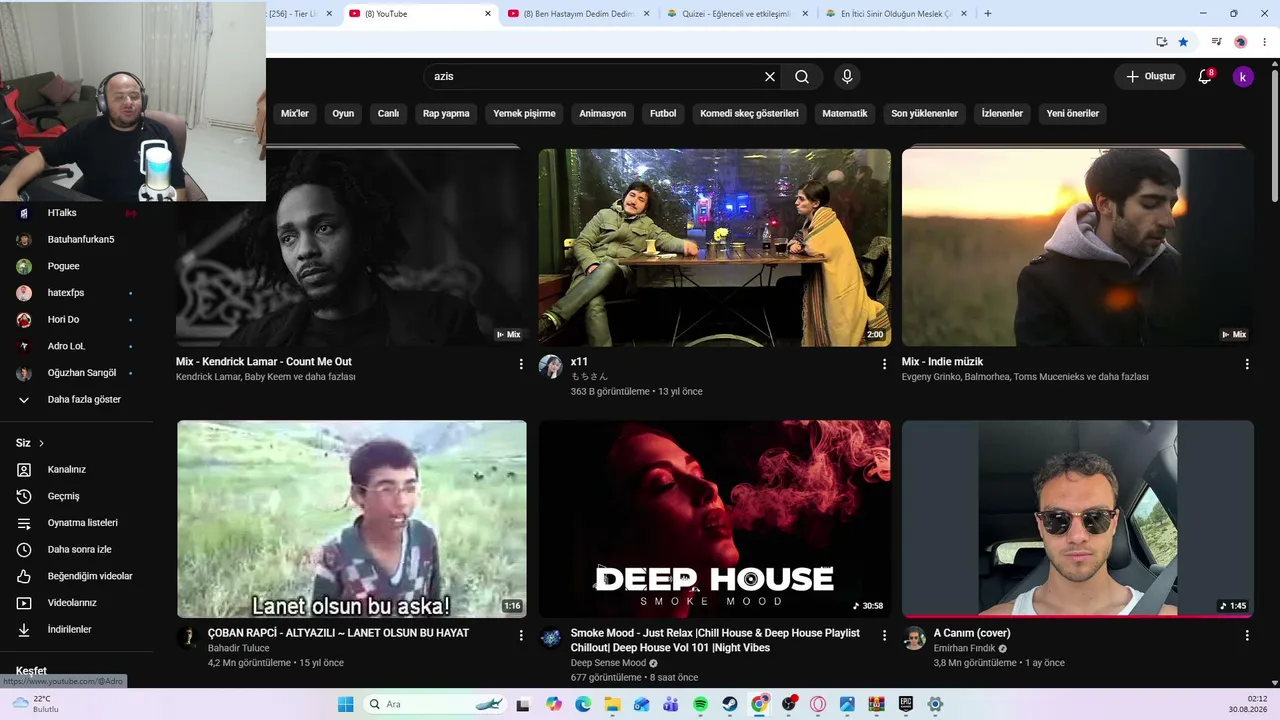The image size is (1280, 720).
Task: Open Daha sonra izle in the sidebar
Action: (x=77, y=550)
